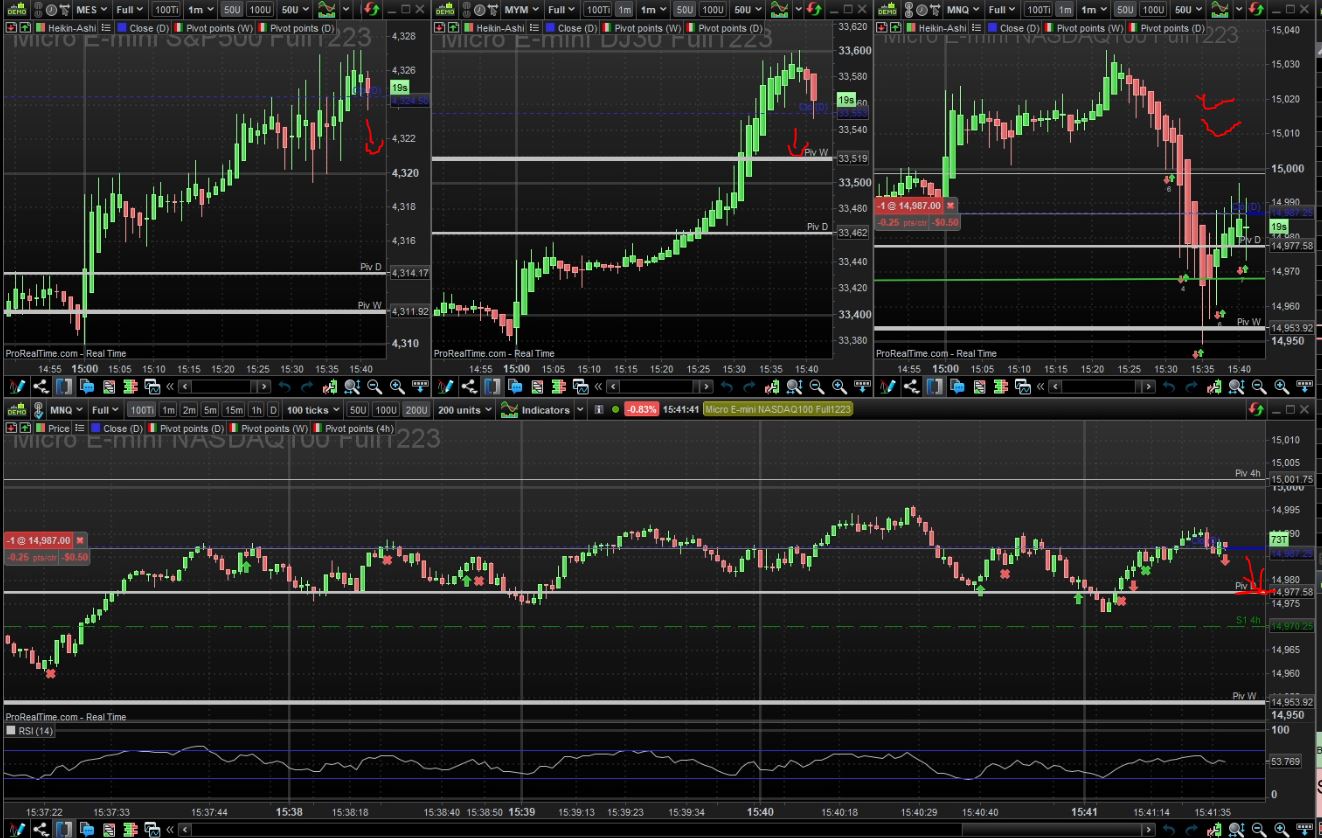Click the 1m button in MNQ tick chart
This screenshot has width=1322, height=838.
tap(168, 410)
